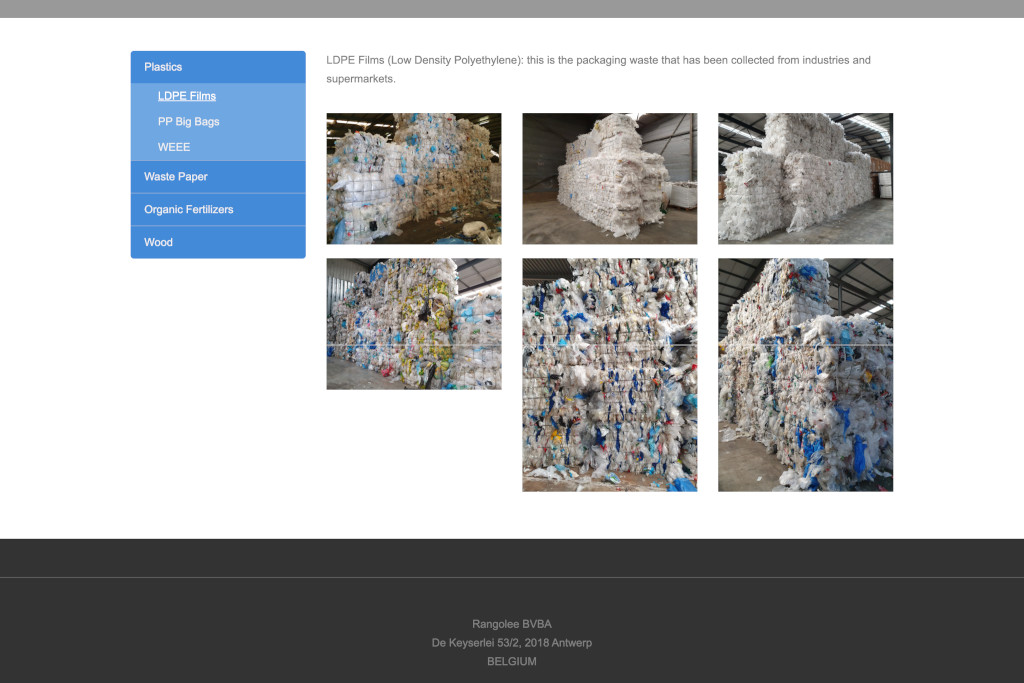View the tall bottom-middle film bale photo
Screen dimensions: 1024x683
coord(609,374)
